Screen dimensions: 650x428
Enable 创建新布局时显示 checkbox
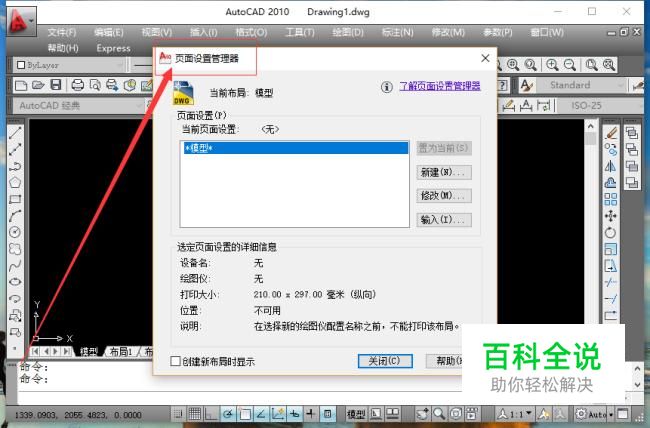[x=175, y=361]
